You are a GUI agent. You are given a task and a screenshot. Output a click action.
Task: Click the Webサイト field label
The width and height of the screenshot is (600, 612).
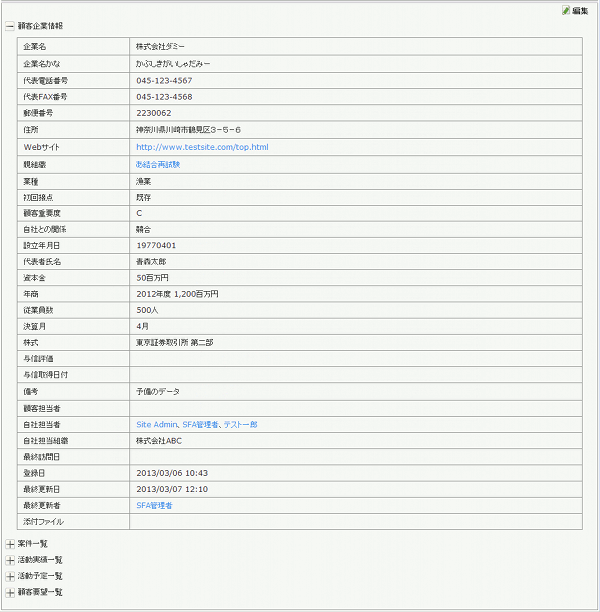tap(42, 147)
